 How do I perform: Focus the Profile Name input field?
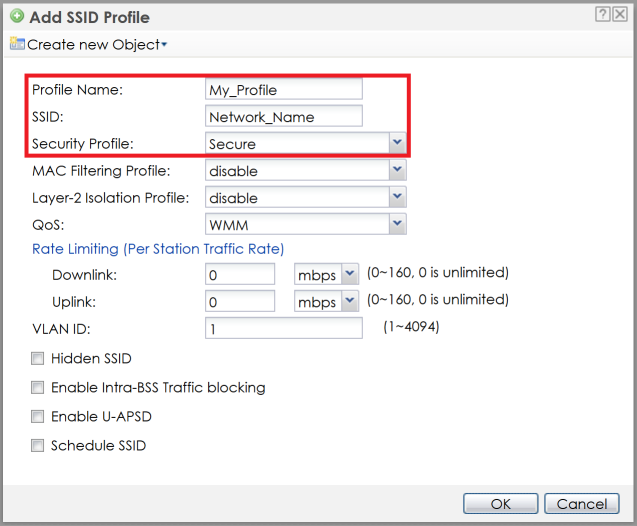point(284,89)
